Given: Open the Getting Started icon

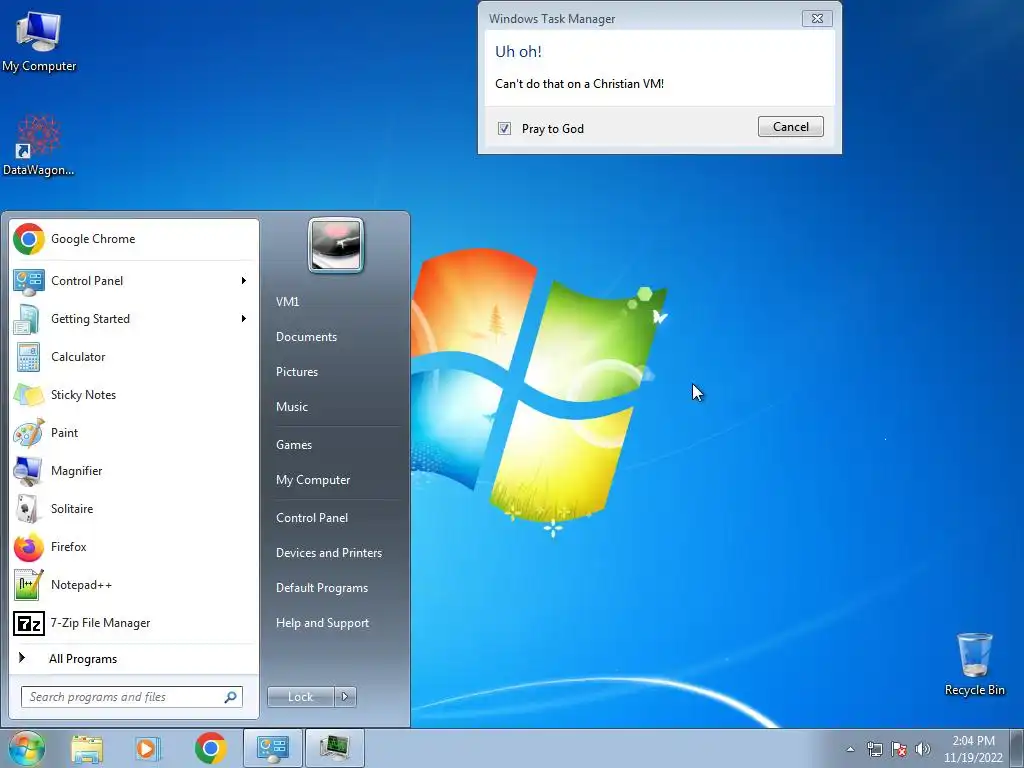Looking at the screenshot, I should [x=29, y=319].
